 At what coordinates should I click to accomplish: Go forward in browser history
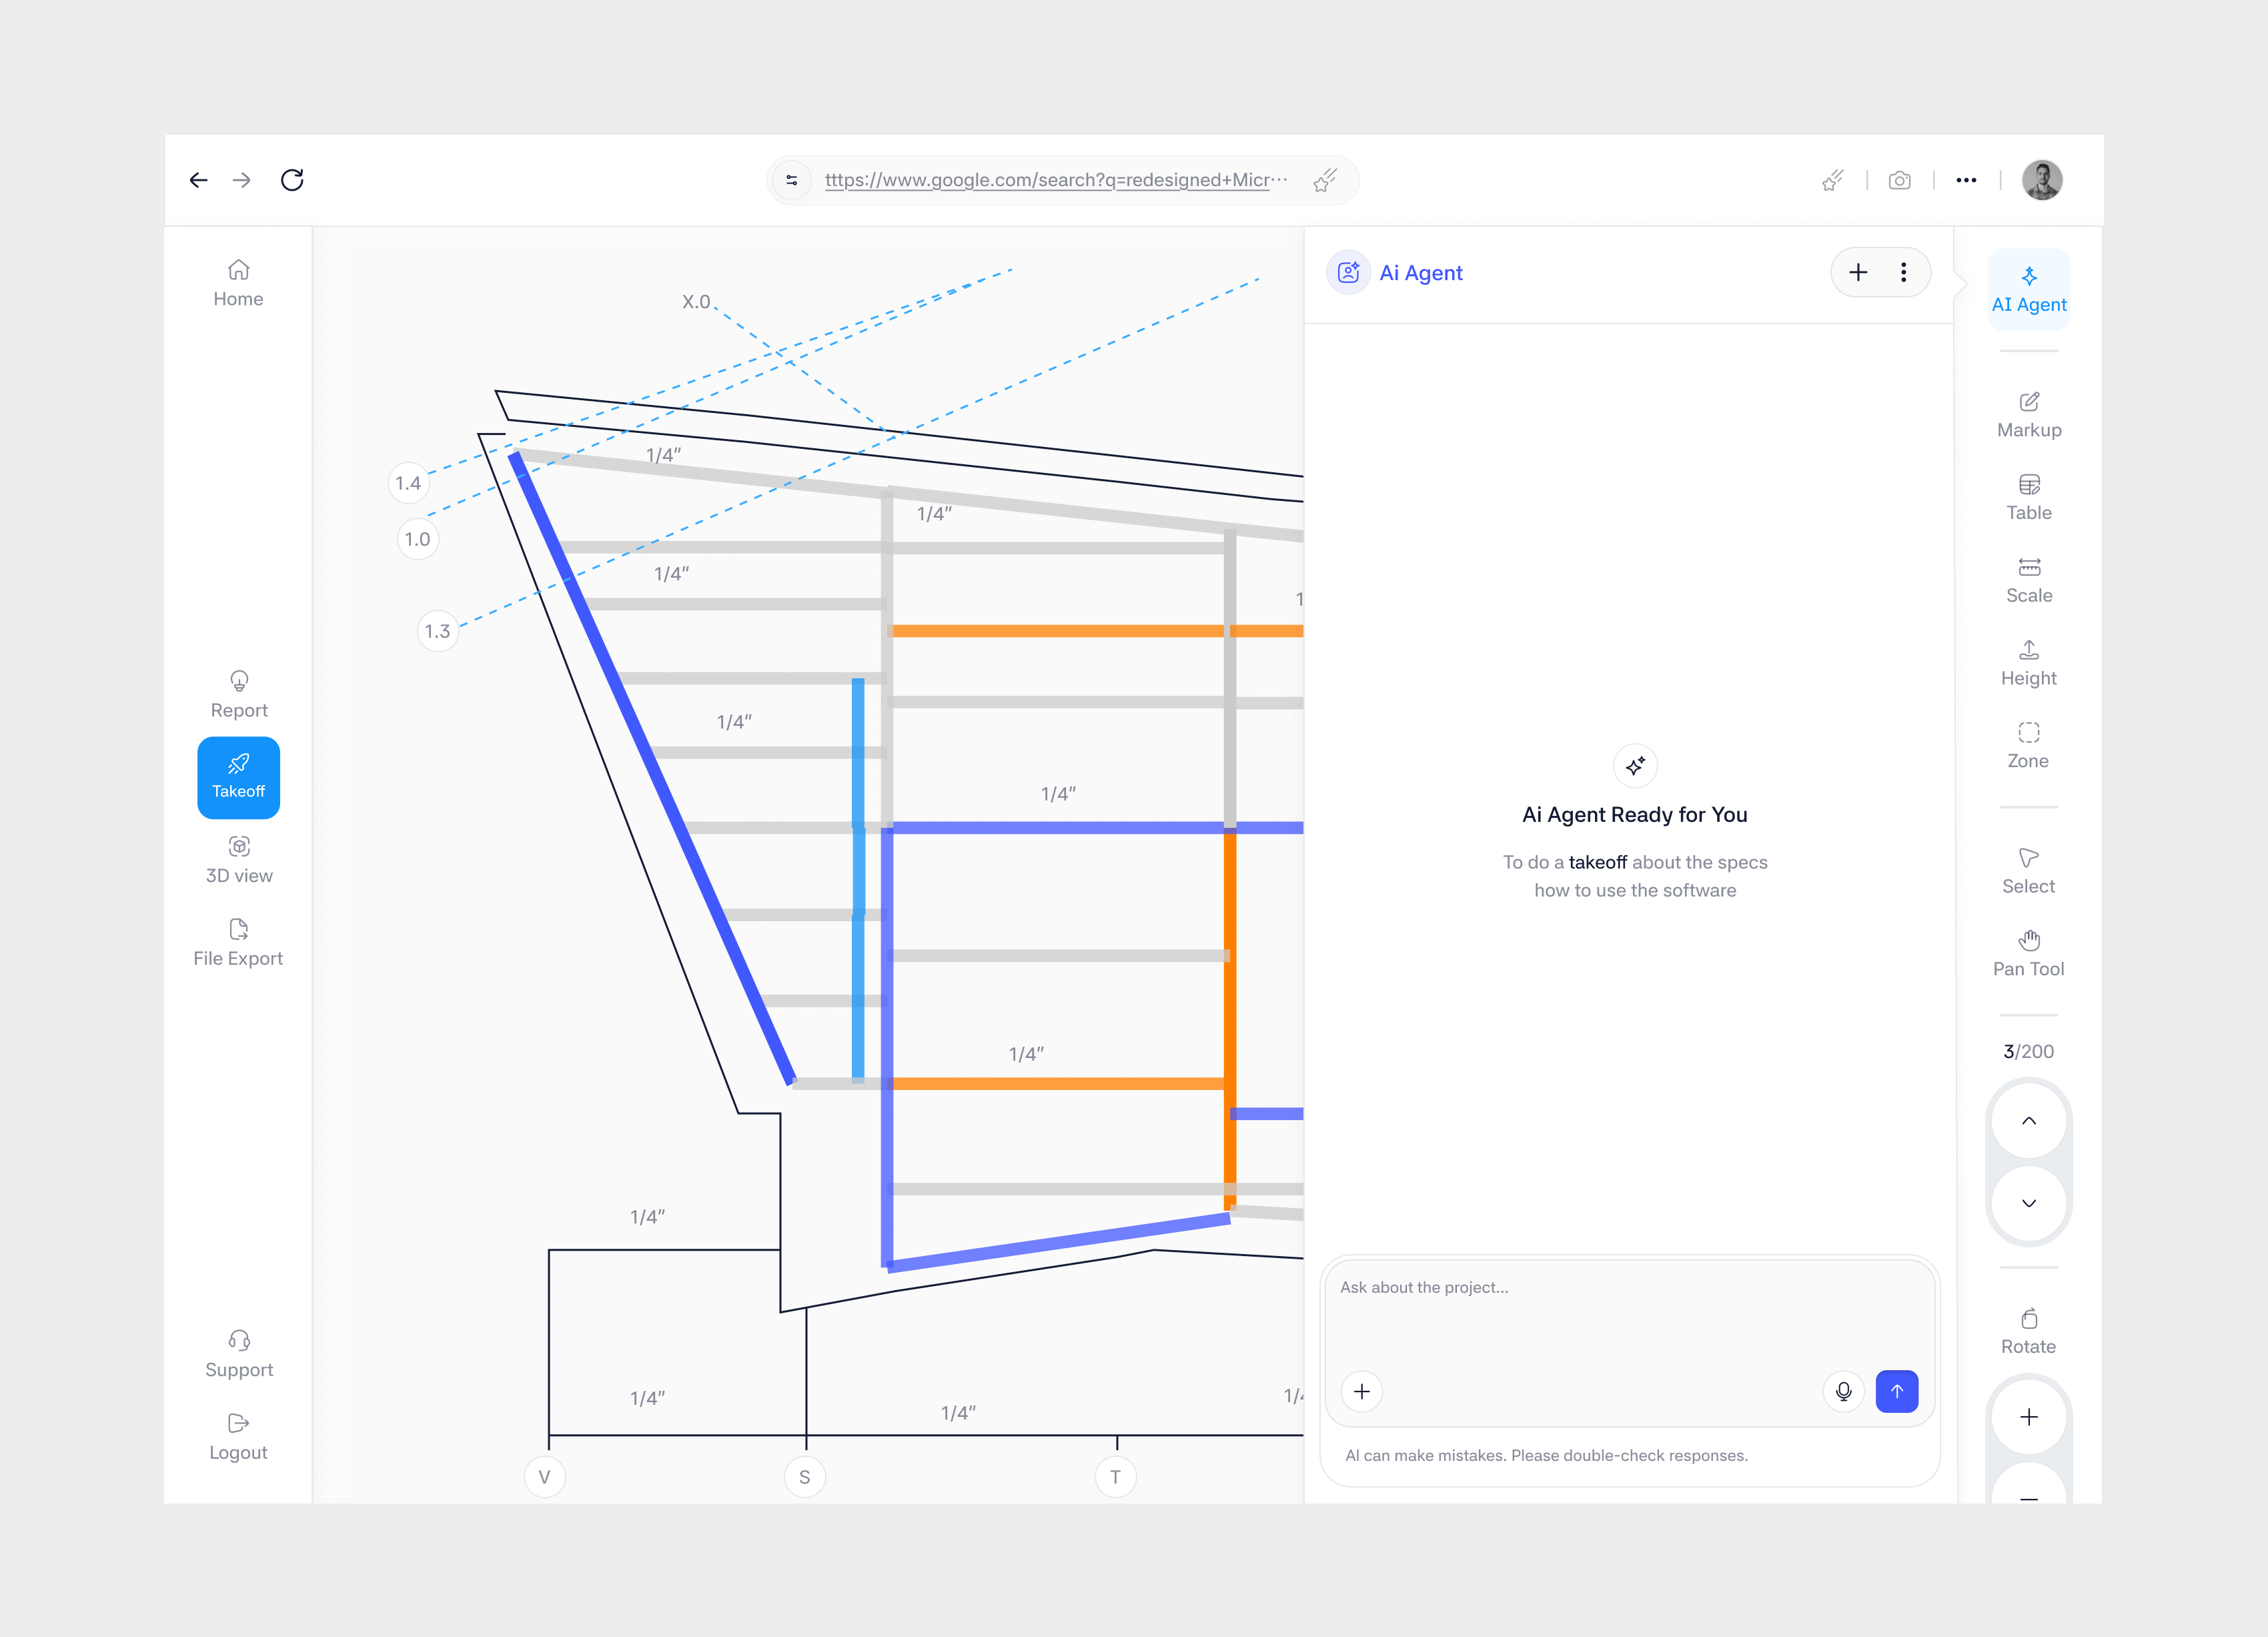(241, 180)
